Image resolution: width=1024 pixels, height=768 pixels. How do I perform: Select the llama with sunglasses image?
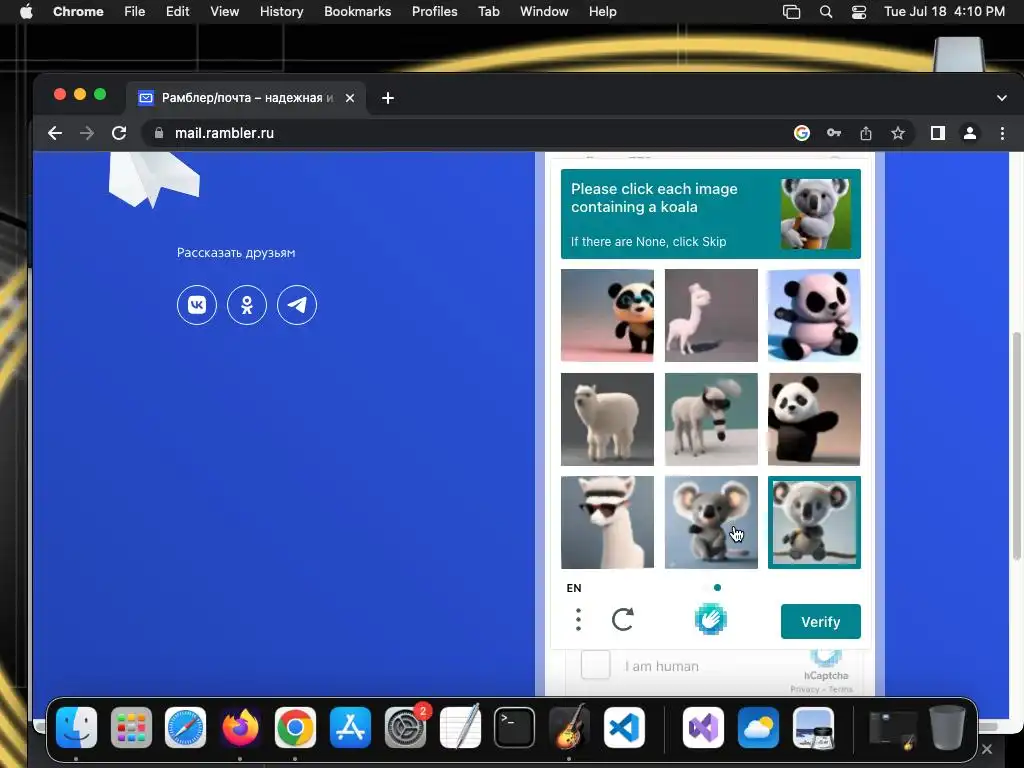pyautogui.click(x=607, y=522)
